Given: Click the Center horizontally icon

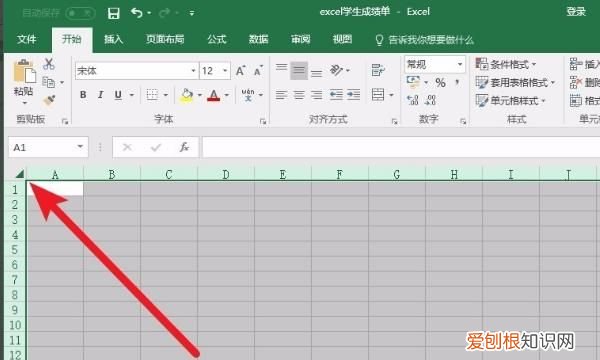Looking at the screenshot, I should (299, 94).
